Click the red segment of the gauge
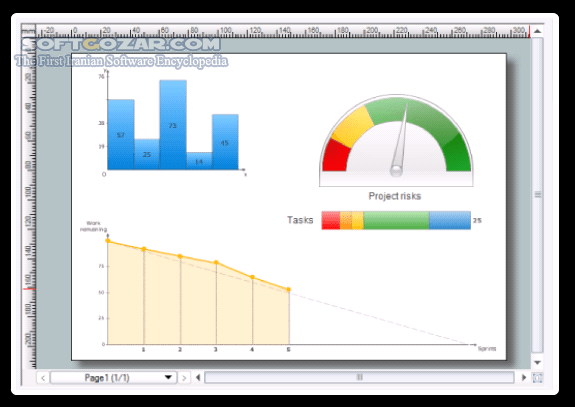The width and height of the screenshot is (575, 407). 336,156
